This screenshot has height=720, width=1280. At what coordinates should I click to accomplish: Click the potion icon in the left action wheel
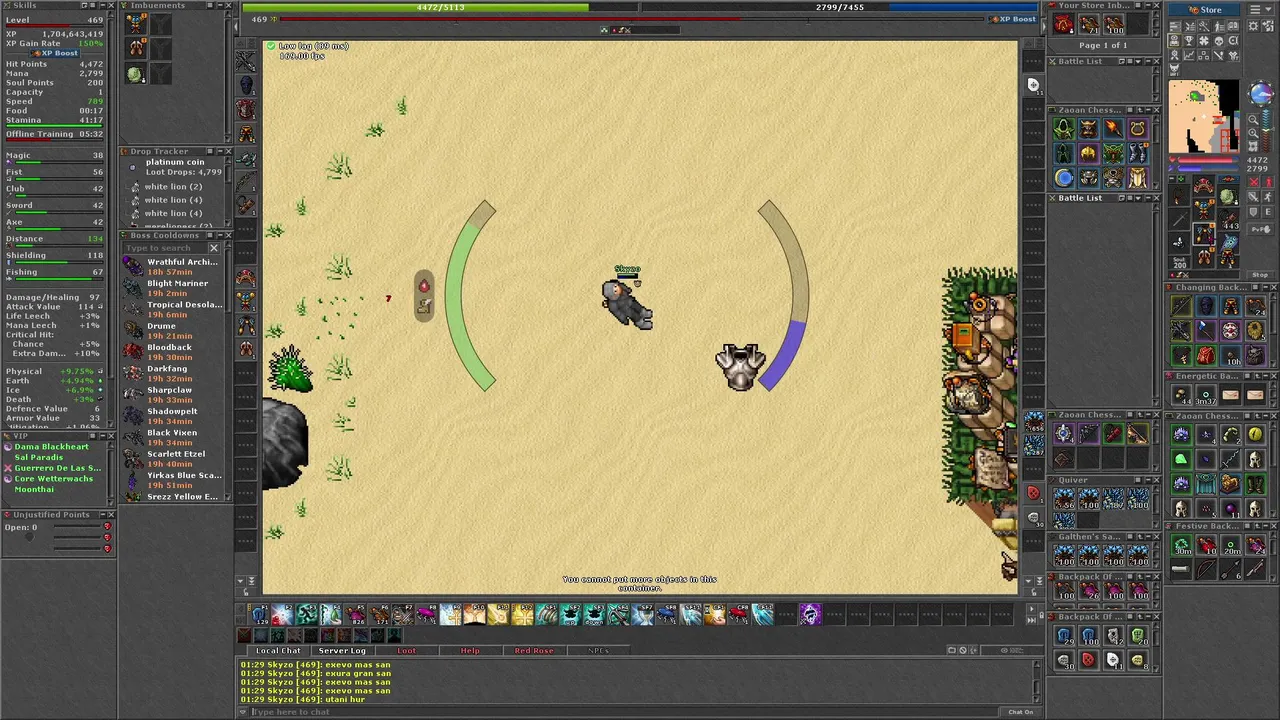coord(424,287)
